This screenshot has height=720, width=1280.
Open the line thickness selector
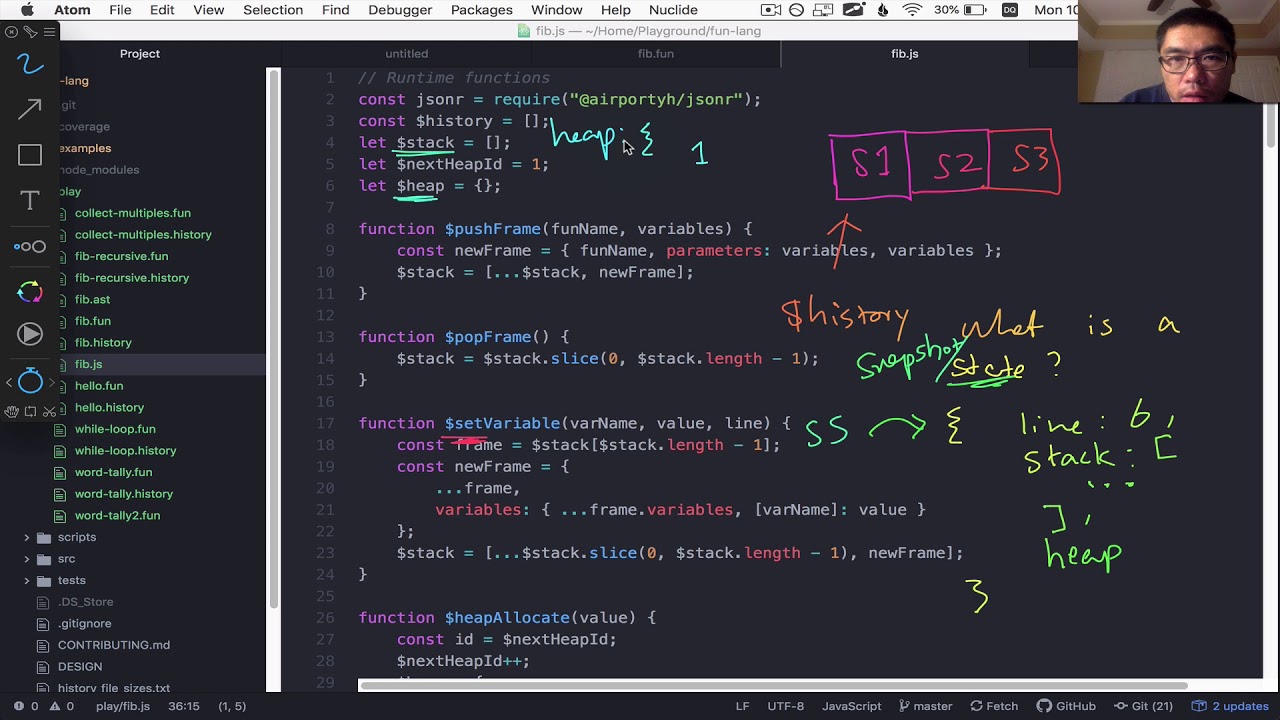(30, 246)
